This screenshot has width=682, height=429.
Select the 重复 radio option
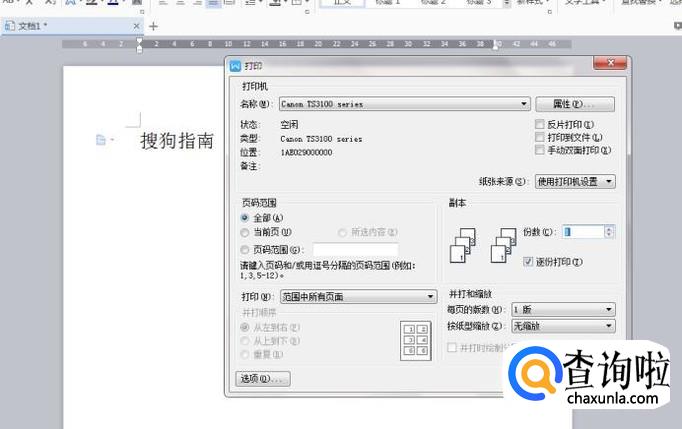click(245, 355)
